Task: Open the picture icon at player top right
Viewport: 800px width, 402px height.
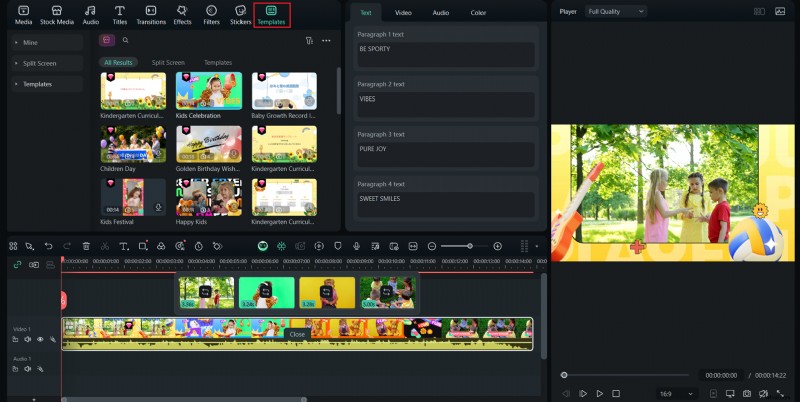Action: point(780,11)
